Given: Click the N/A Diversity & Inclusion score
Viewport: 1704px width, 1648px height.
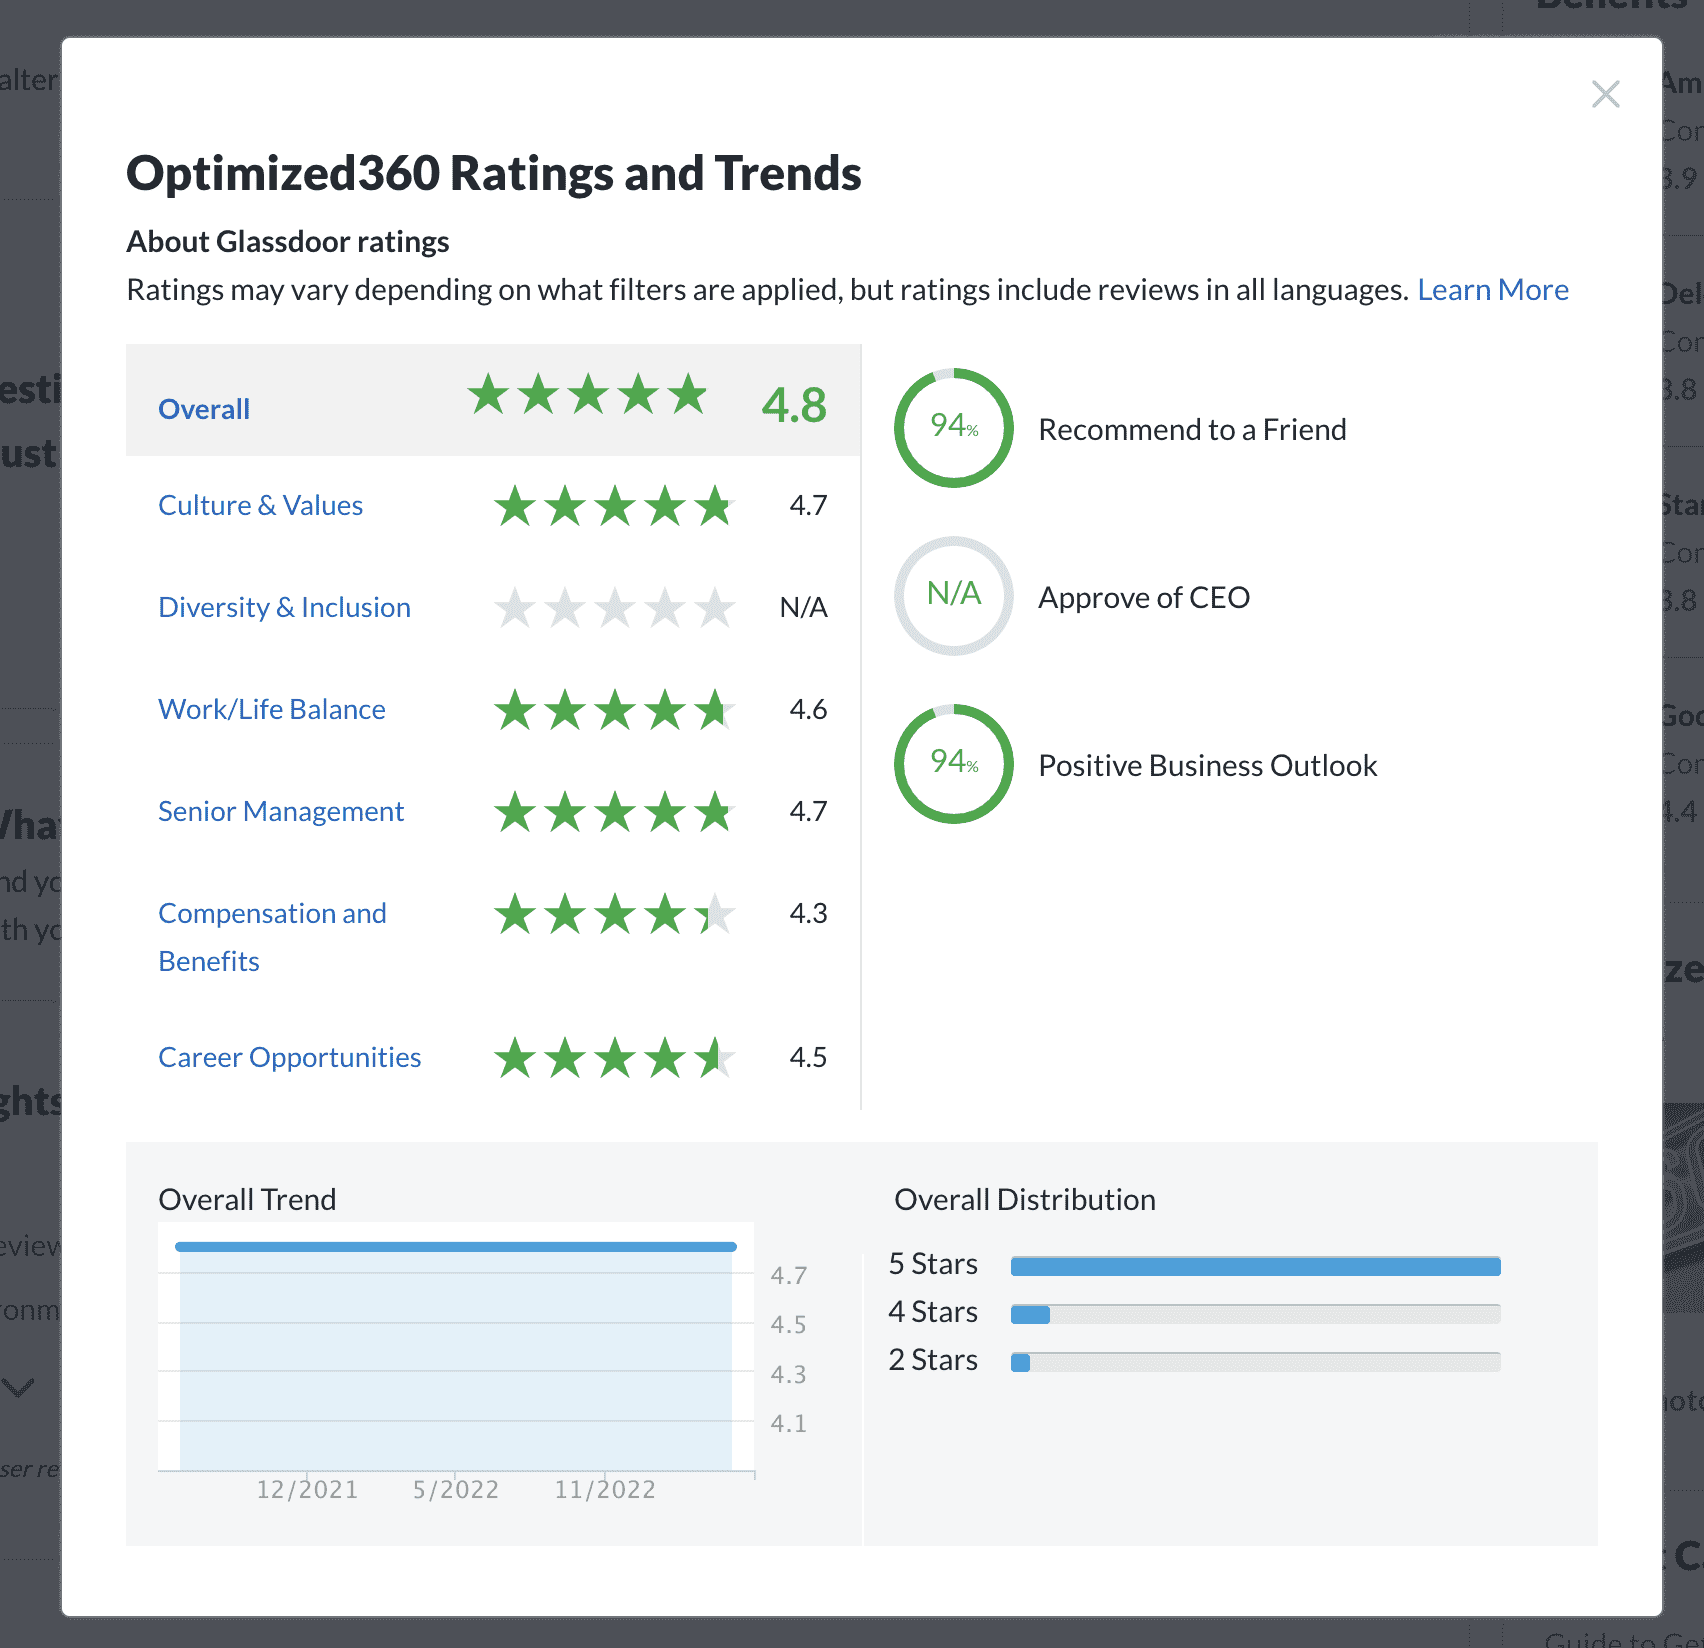Looking at the screenshot, I should tap(804, 607).
